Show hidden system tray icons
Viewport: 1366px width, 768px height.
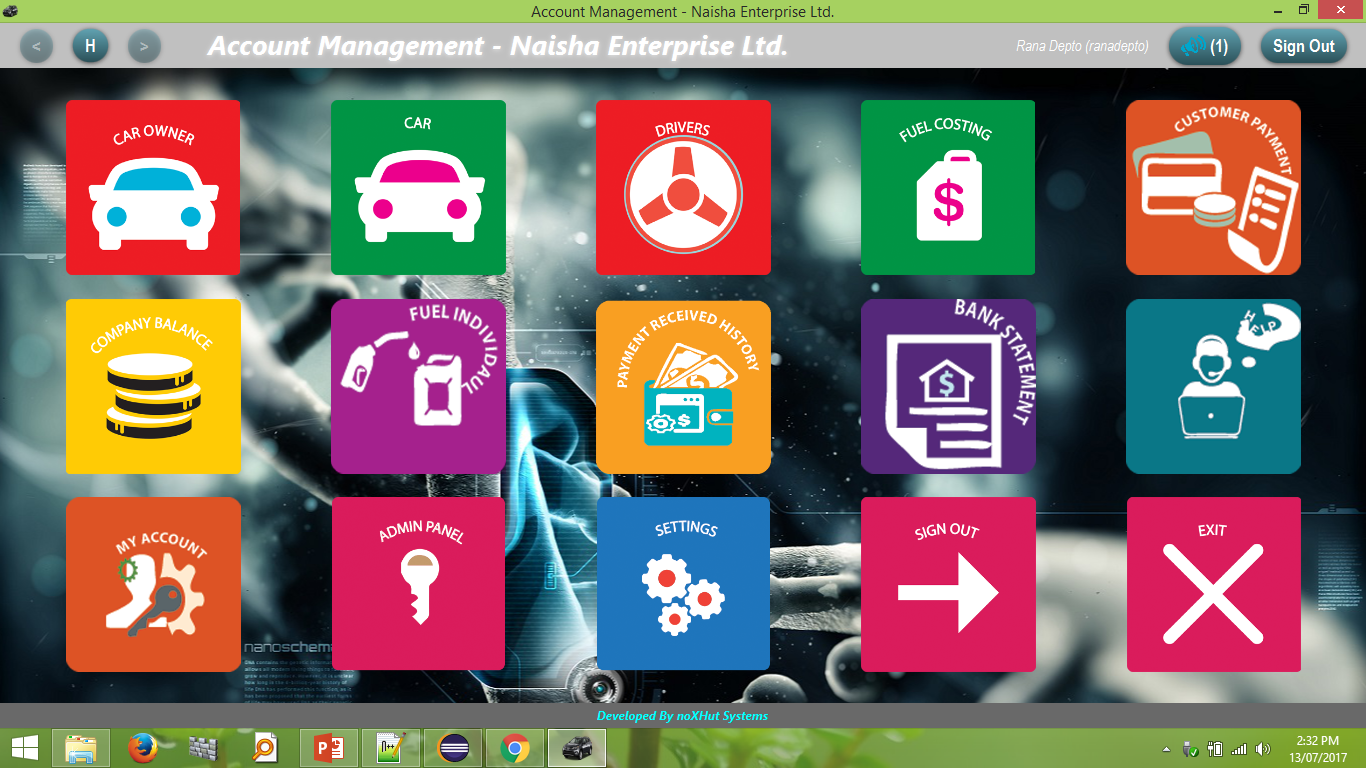pos(1165,749)
